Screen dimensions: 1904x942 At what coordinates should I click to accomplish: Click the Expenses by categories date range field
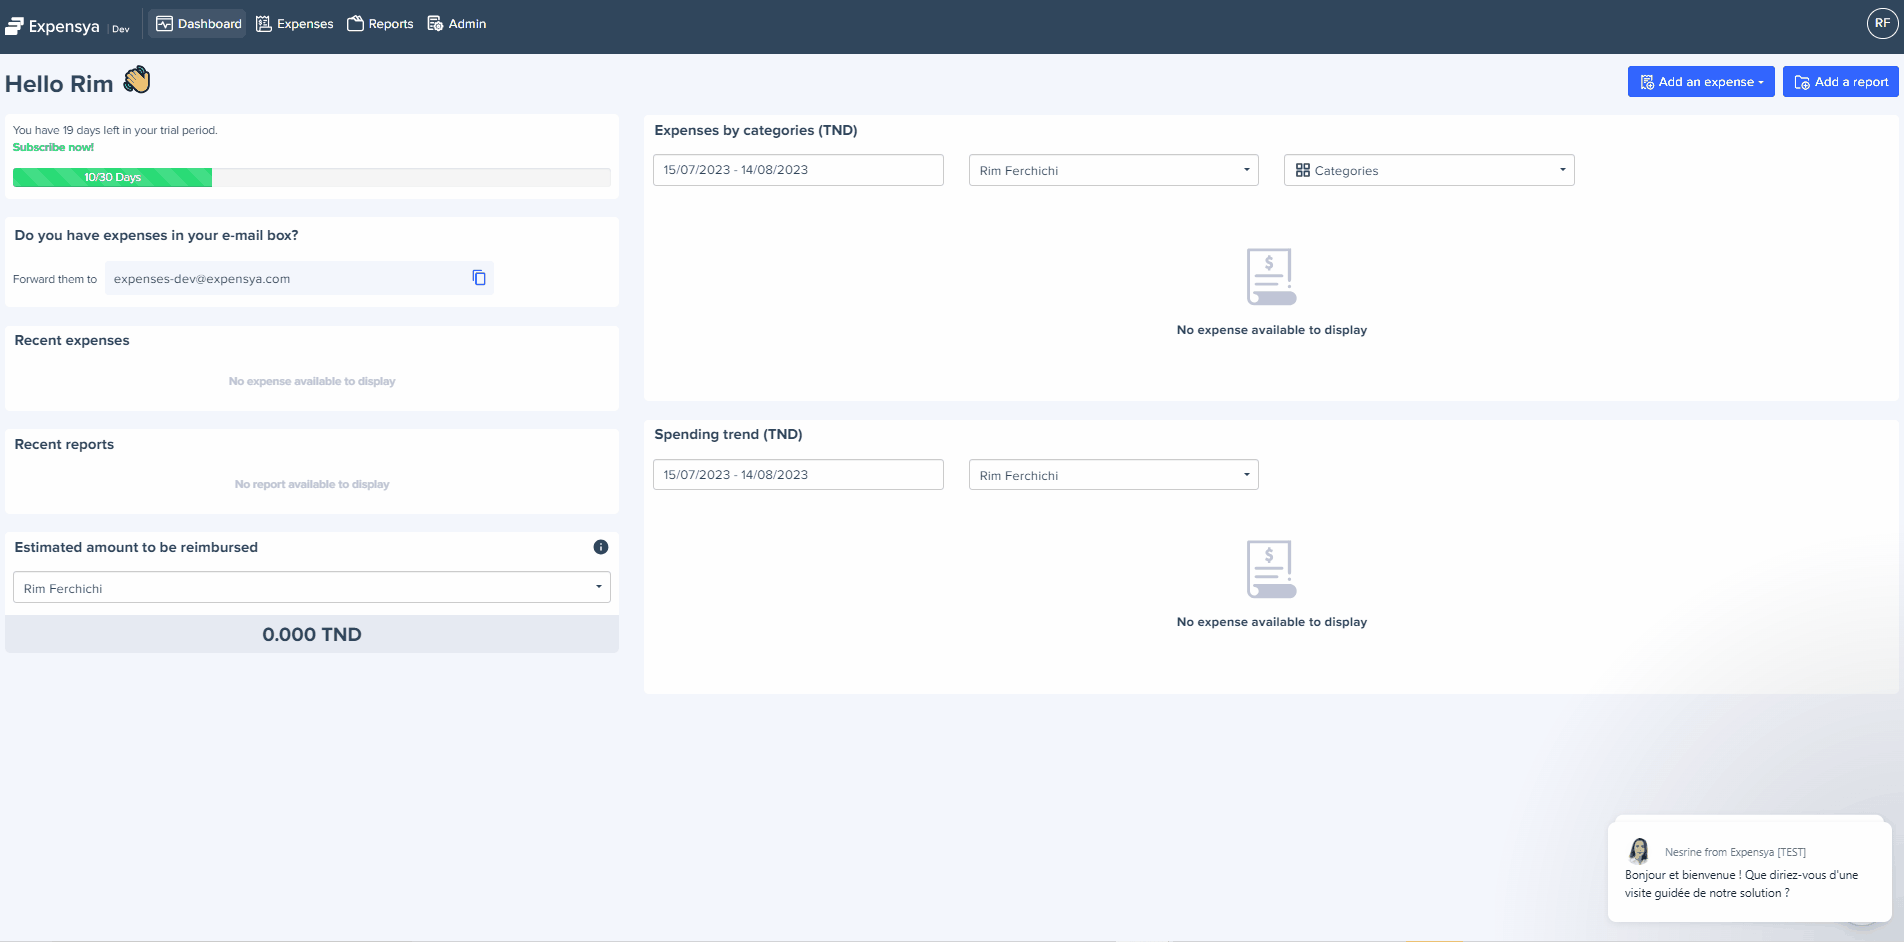pyautogui.click(x=797, y=170)
